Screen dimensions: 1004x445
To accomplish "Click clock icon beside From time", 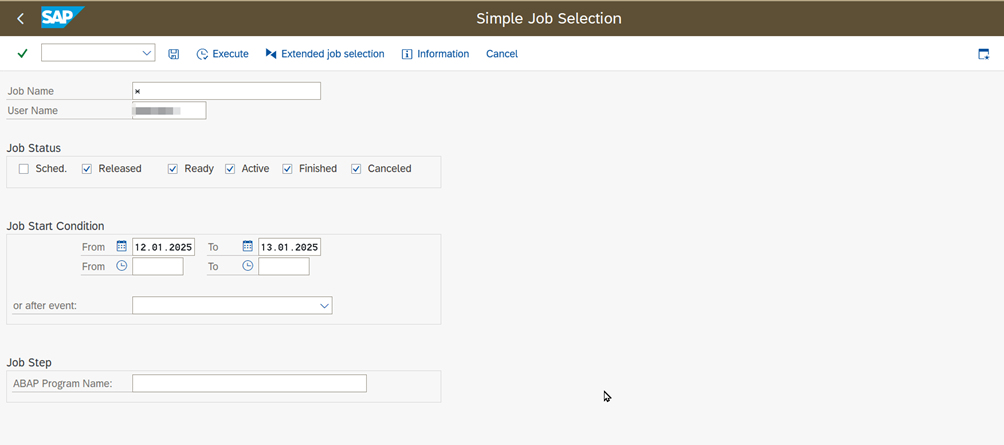I will coord(122,266).
